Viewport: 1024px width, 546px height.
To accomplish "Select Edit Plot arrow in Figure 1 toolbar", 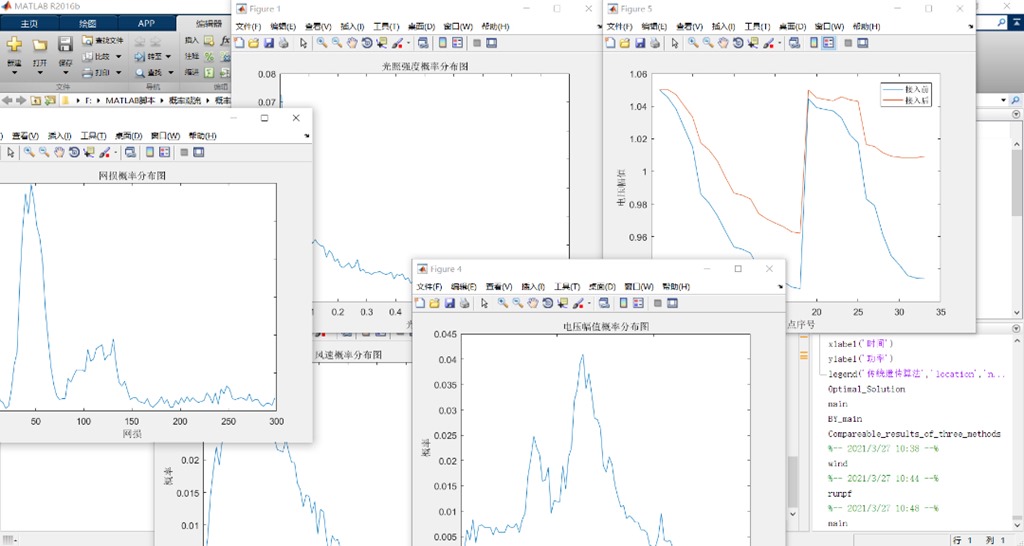I will click(x=304, y=43).
